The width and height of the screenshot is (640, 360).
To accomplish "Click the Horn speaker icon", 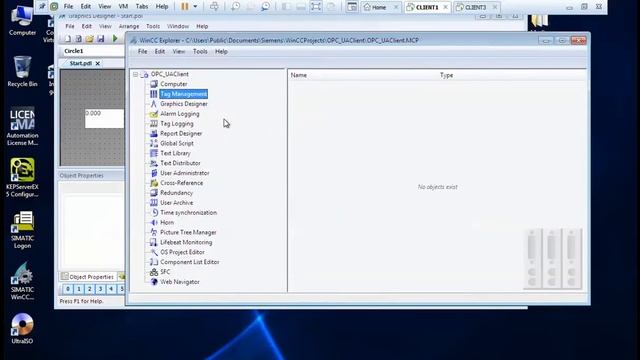I will click(x=154, y=222).
